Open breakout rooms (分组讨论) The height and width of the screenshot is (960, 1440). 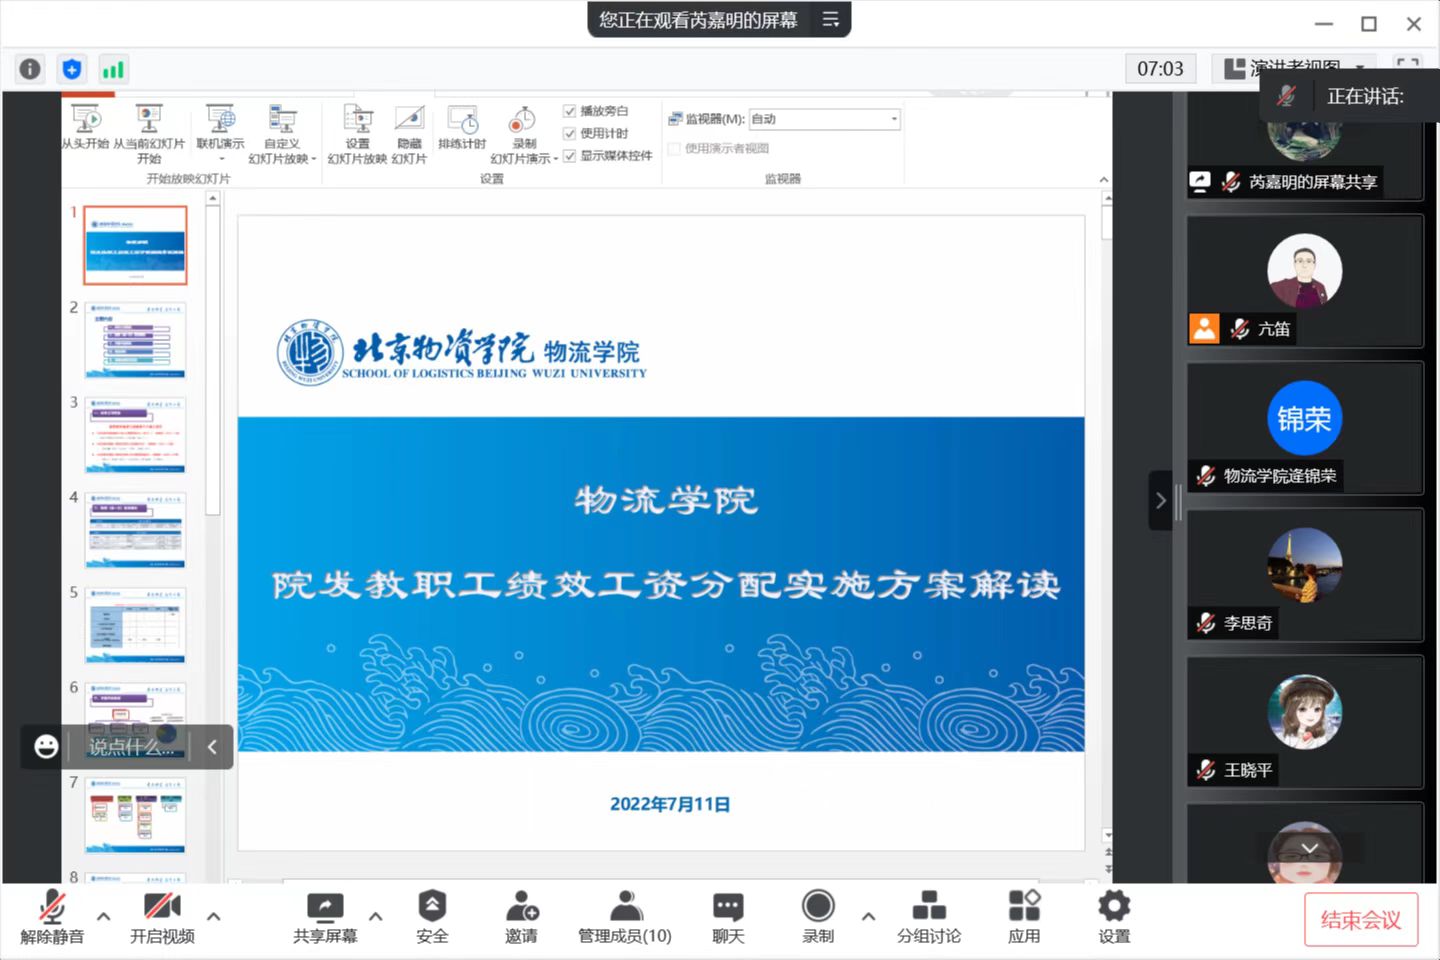click(x=928, y=917)
